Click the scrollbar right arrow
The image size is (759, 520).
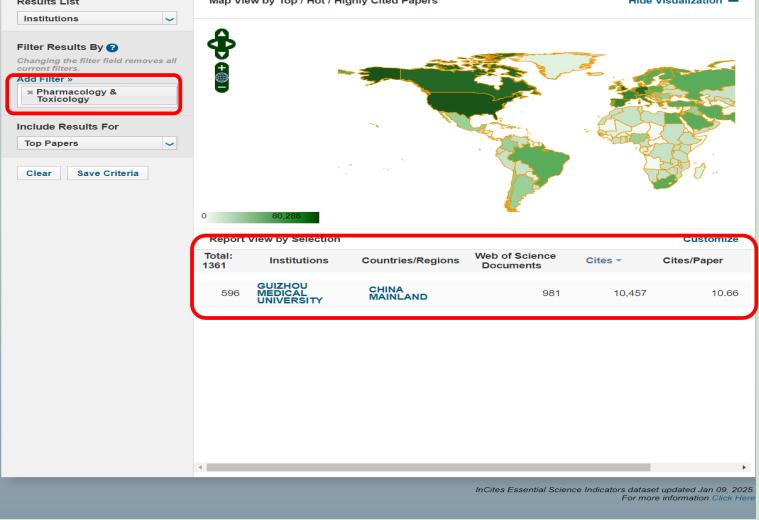pyautogui.click(x=744, y=467)
